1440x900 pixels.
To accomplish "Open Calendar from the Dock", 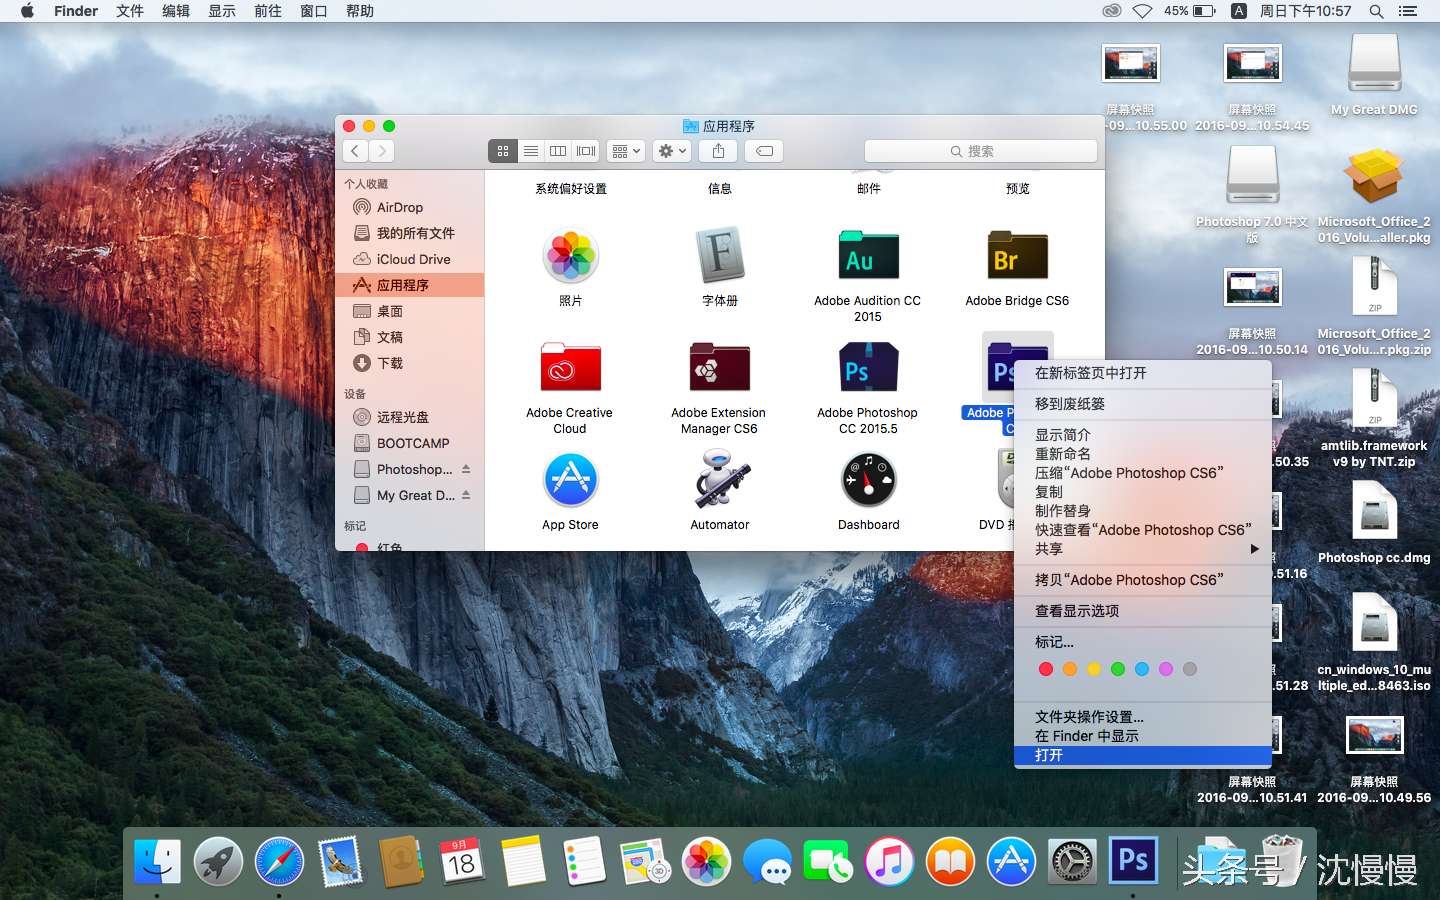I will [x=462, y=861].
